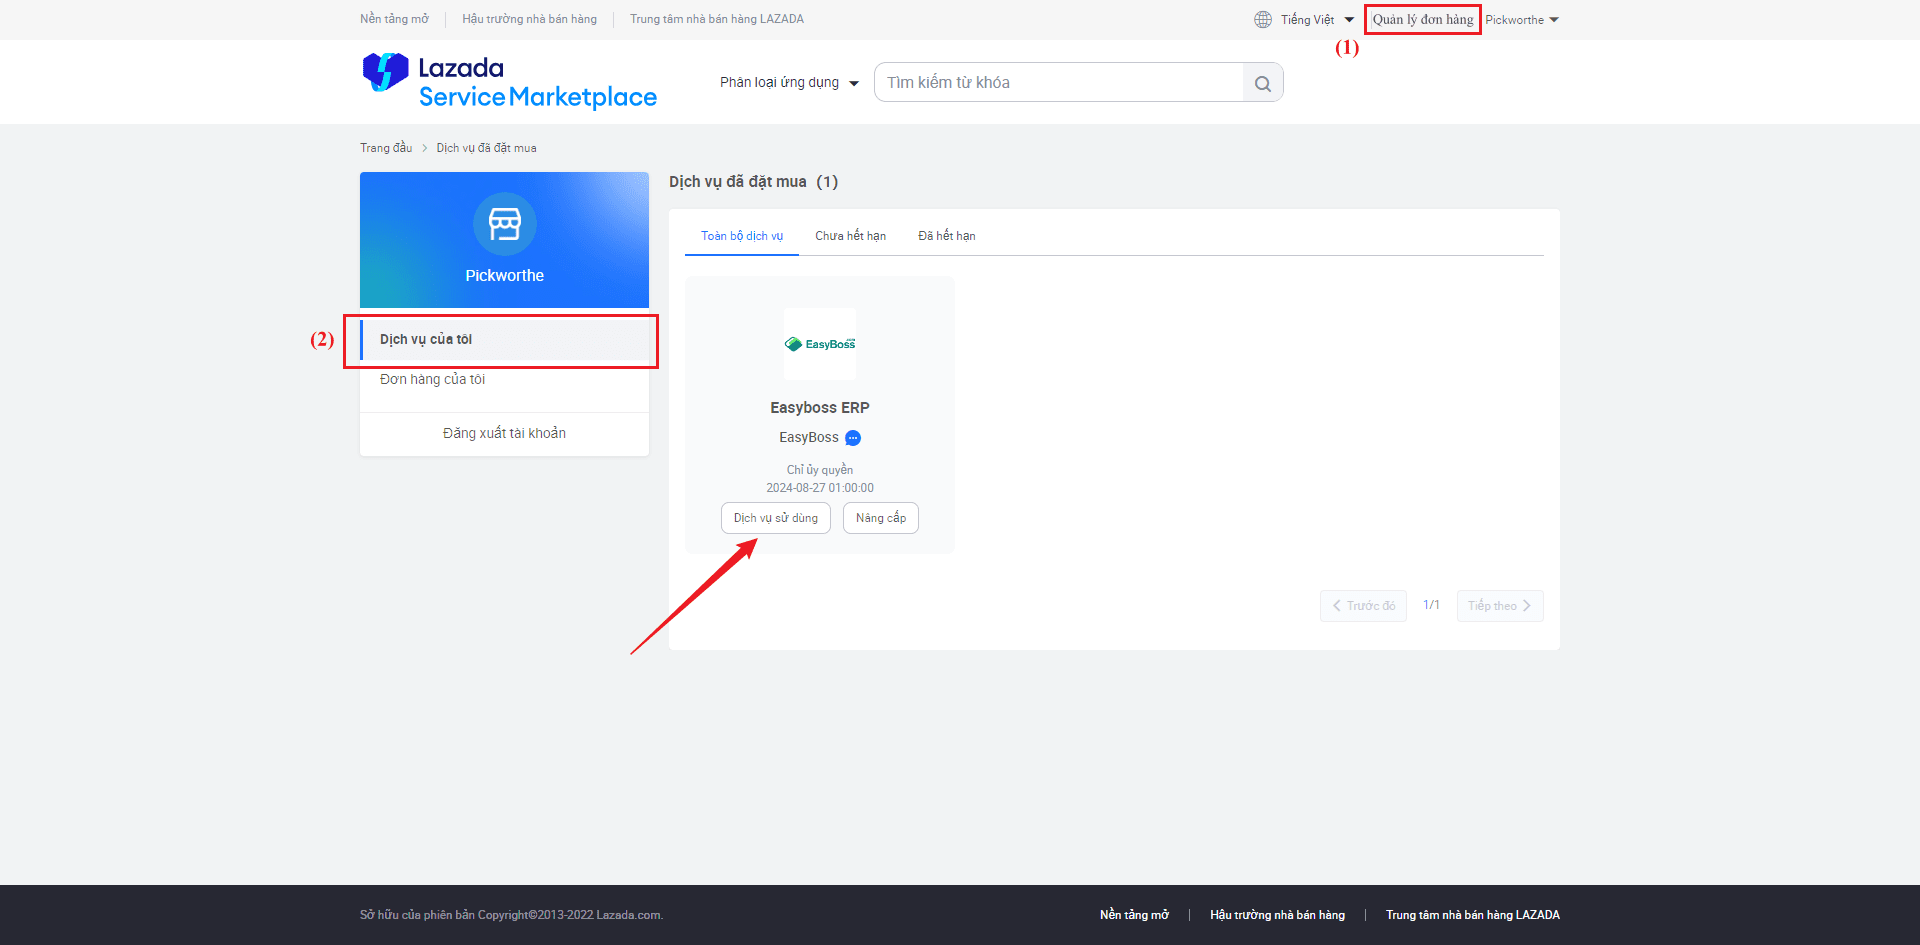Click the blue chat icon beside EasyBoss
This screenshot has height=945, width=1920.
point(853,438)
